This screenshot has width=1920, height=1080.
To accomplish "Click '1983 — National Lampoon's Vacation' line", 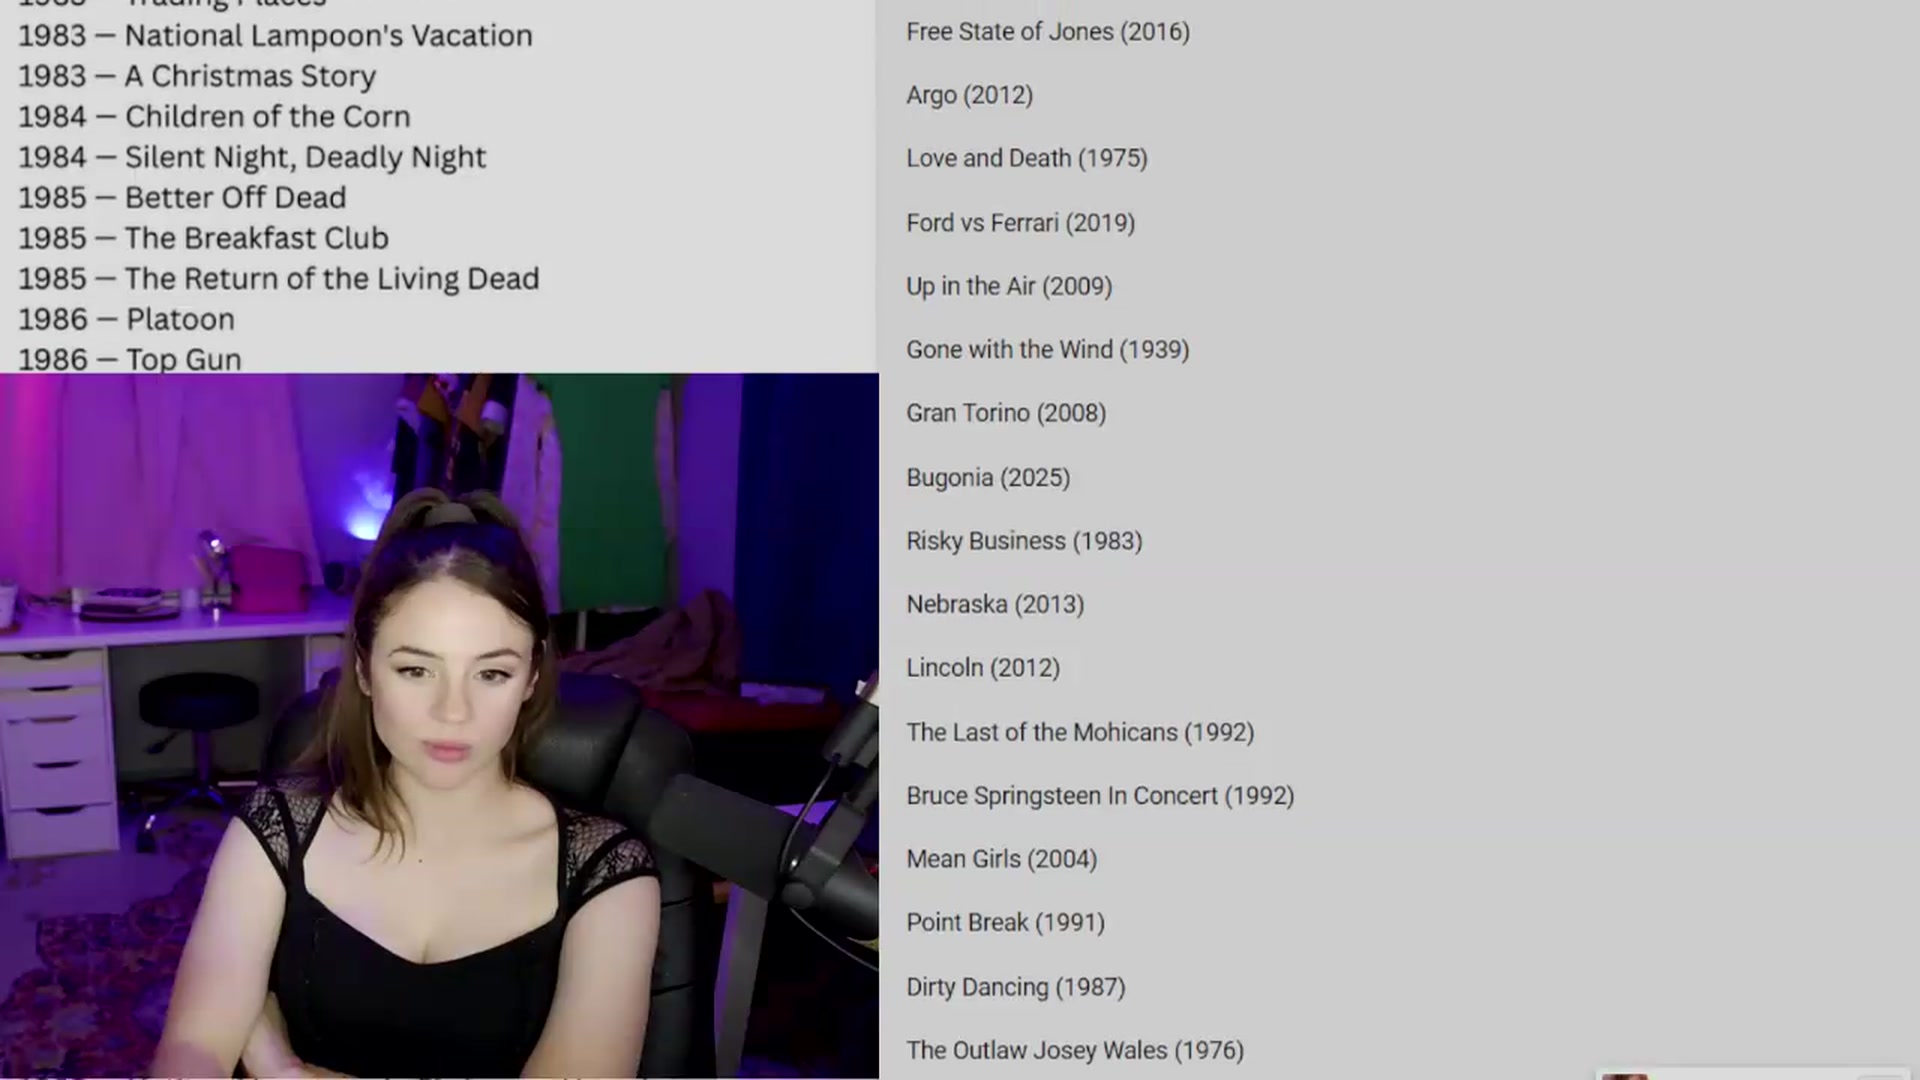I will coord(275,36).
